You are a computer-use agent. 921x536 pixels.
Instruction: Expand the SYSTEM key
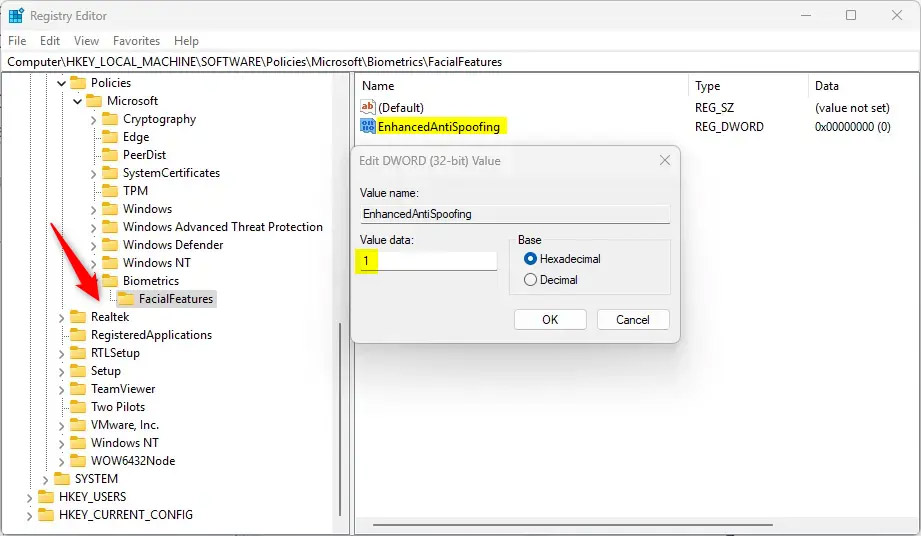click(45, 480)
